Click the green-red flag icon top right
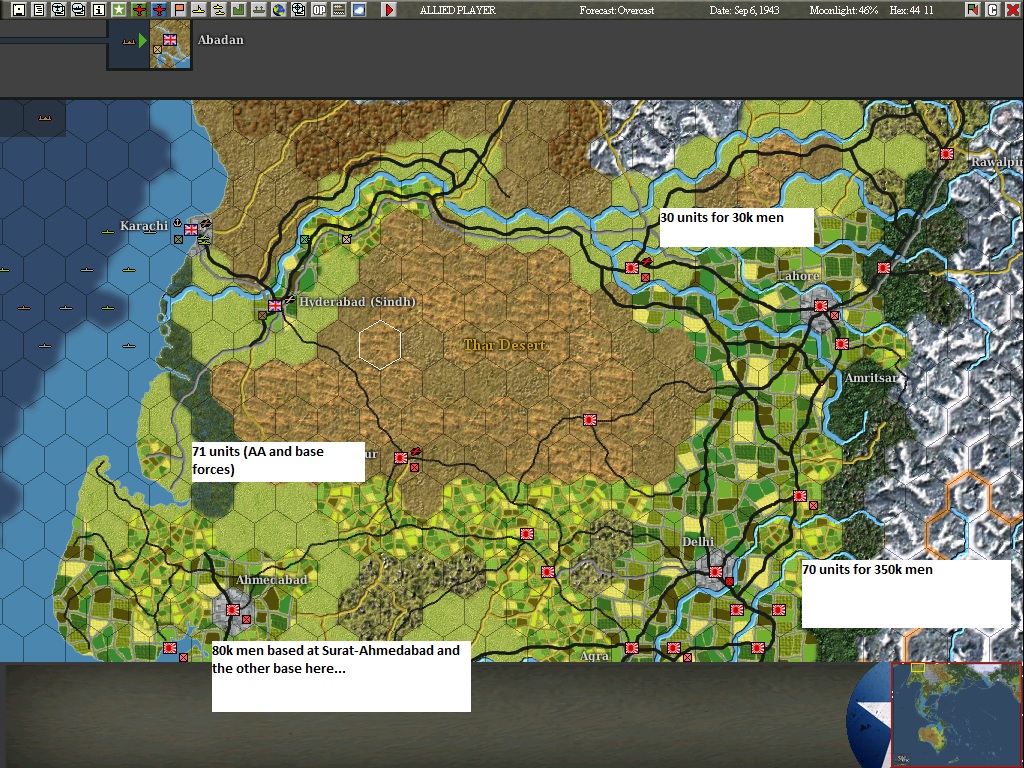The image size is (1024, 768). [x=973, y=10]
